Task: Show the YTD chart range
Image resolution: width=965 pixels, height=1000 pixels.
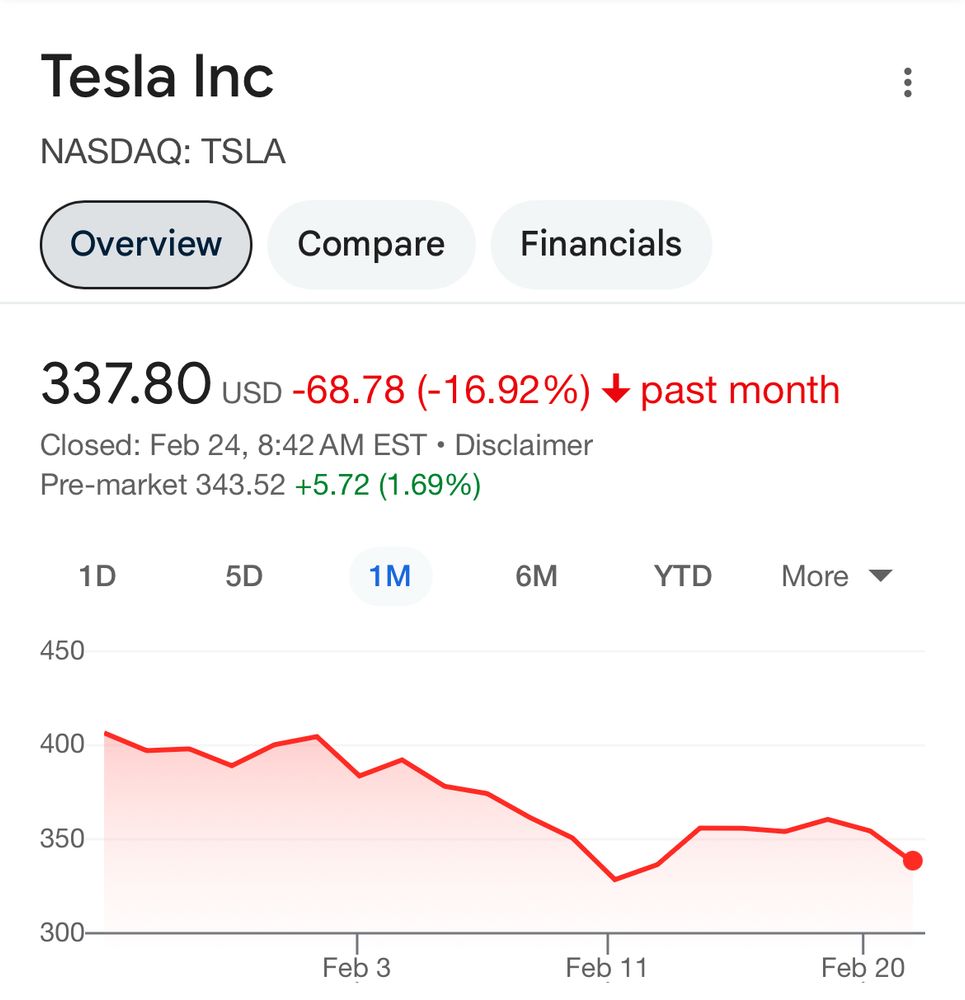Action: (x=683, y=576)
